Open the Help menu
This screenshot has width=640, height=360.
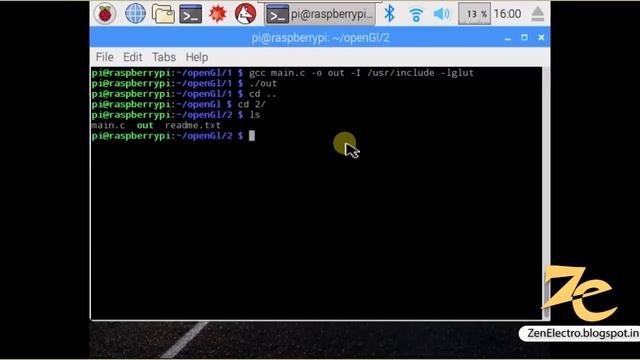[197, 57]
